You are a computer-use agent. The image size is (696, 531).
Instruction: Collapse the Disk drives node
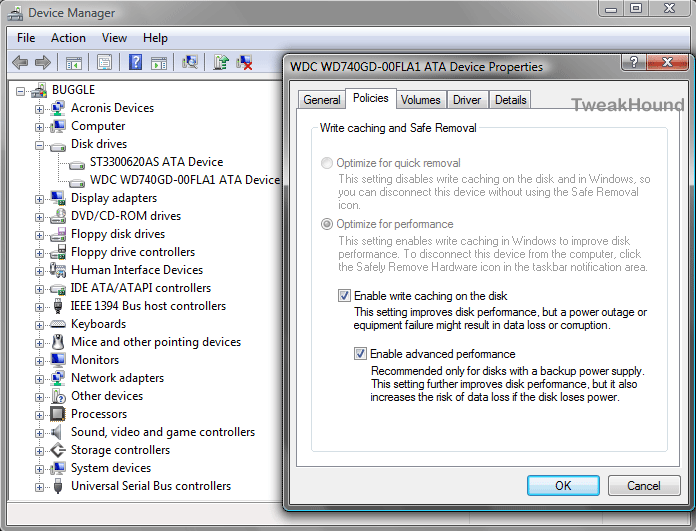[x=40, y=146]
